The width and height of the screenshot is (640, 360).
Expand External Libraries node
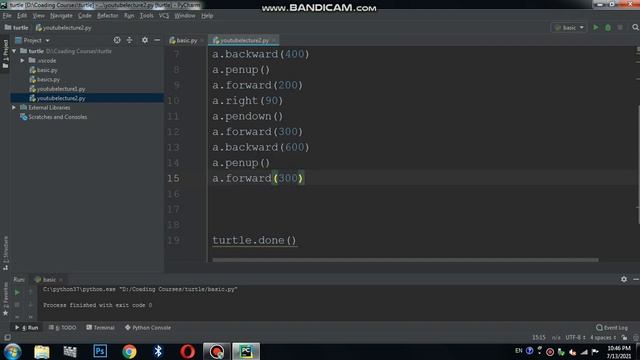click(x=14, y=107)
